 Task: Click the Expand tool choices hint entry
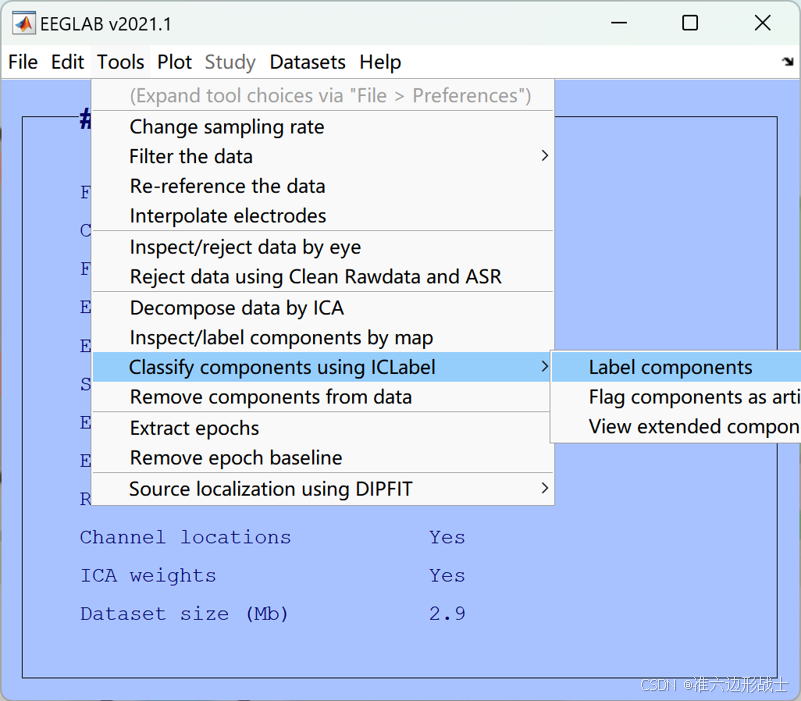coord(323,96)
